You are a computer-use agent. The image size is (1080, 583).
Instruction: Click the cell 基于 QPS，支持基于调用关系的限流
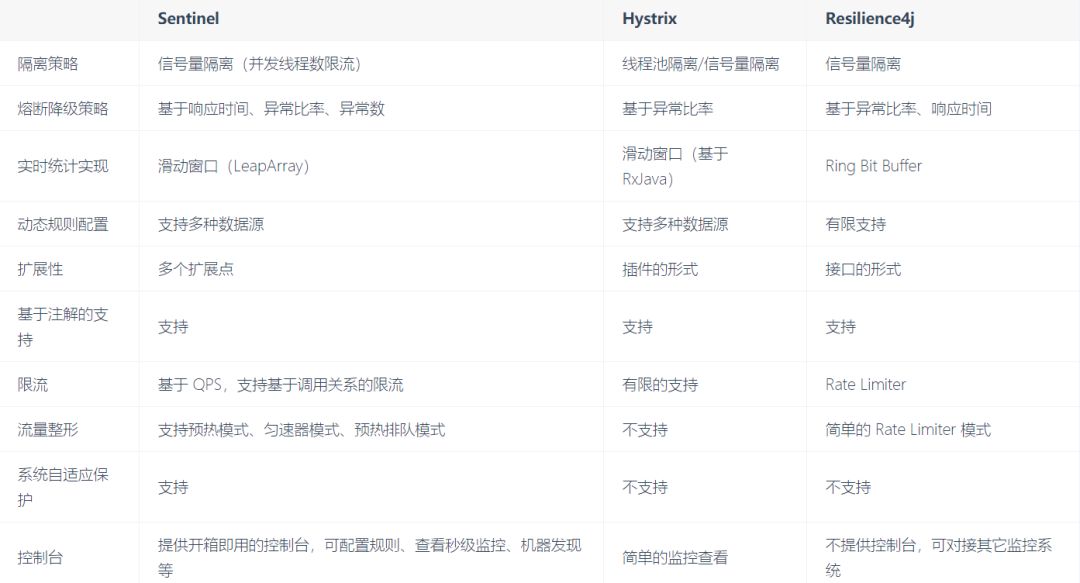pos(280,385)
